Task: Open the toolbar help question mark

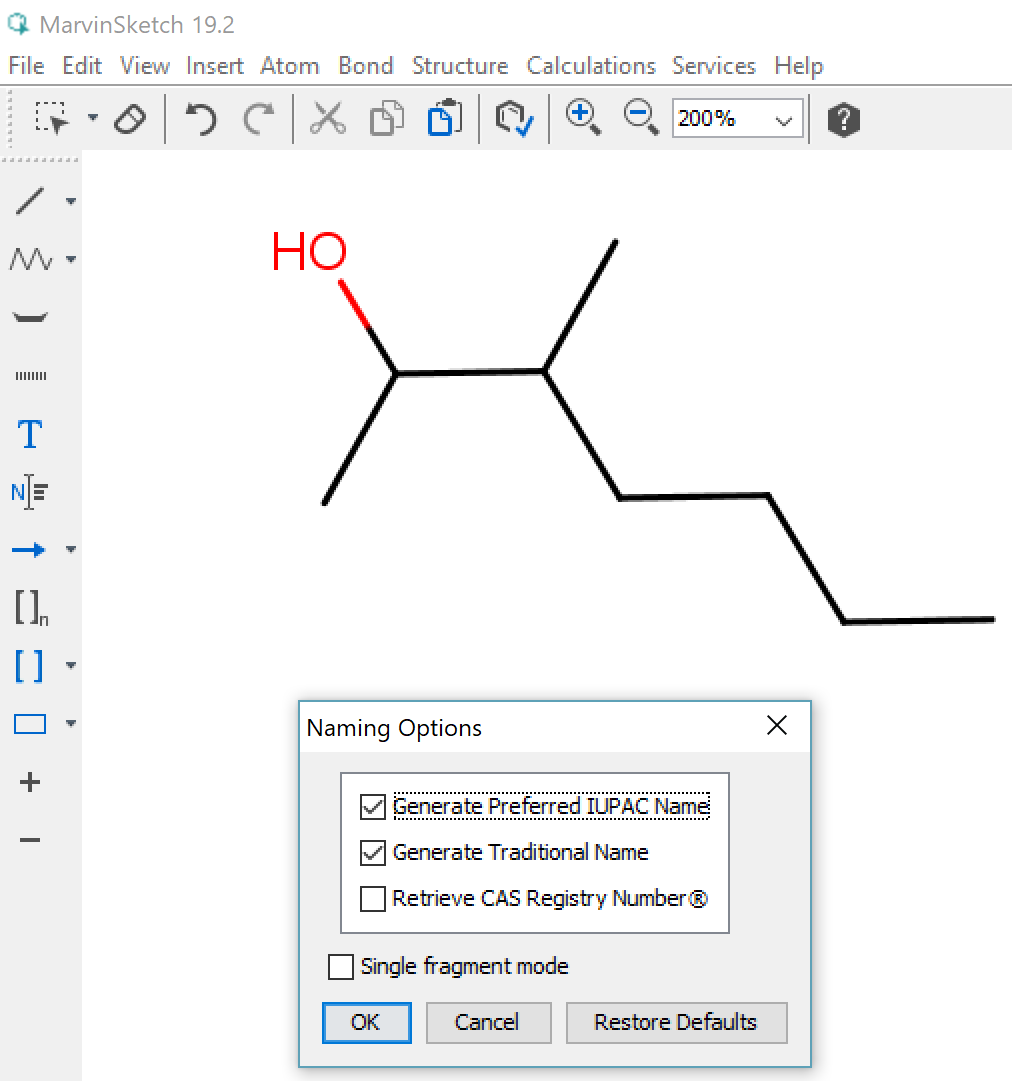Action: 843,120
